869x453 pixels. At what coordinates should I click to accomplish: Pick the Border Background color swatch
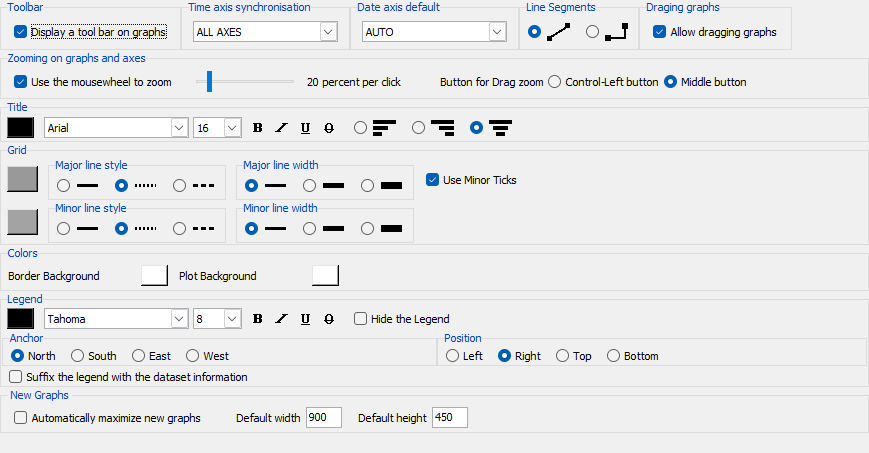(155, 276)
